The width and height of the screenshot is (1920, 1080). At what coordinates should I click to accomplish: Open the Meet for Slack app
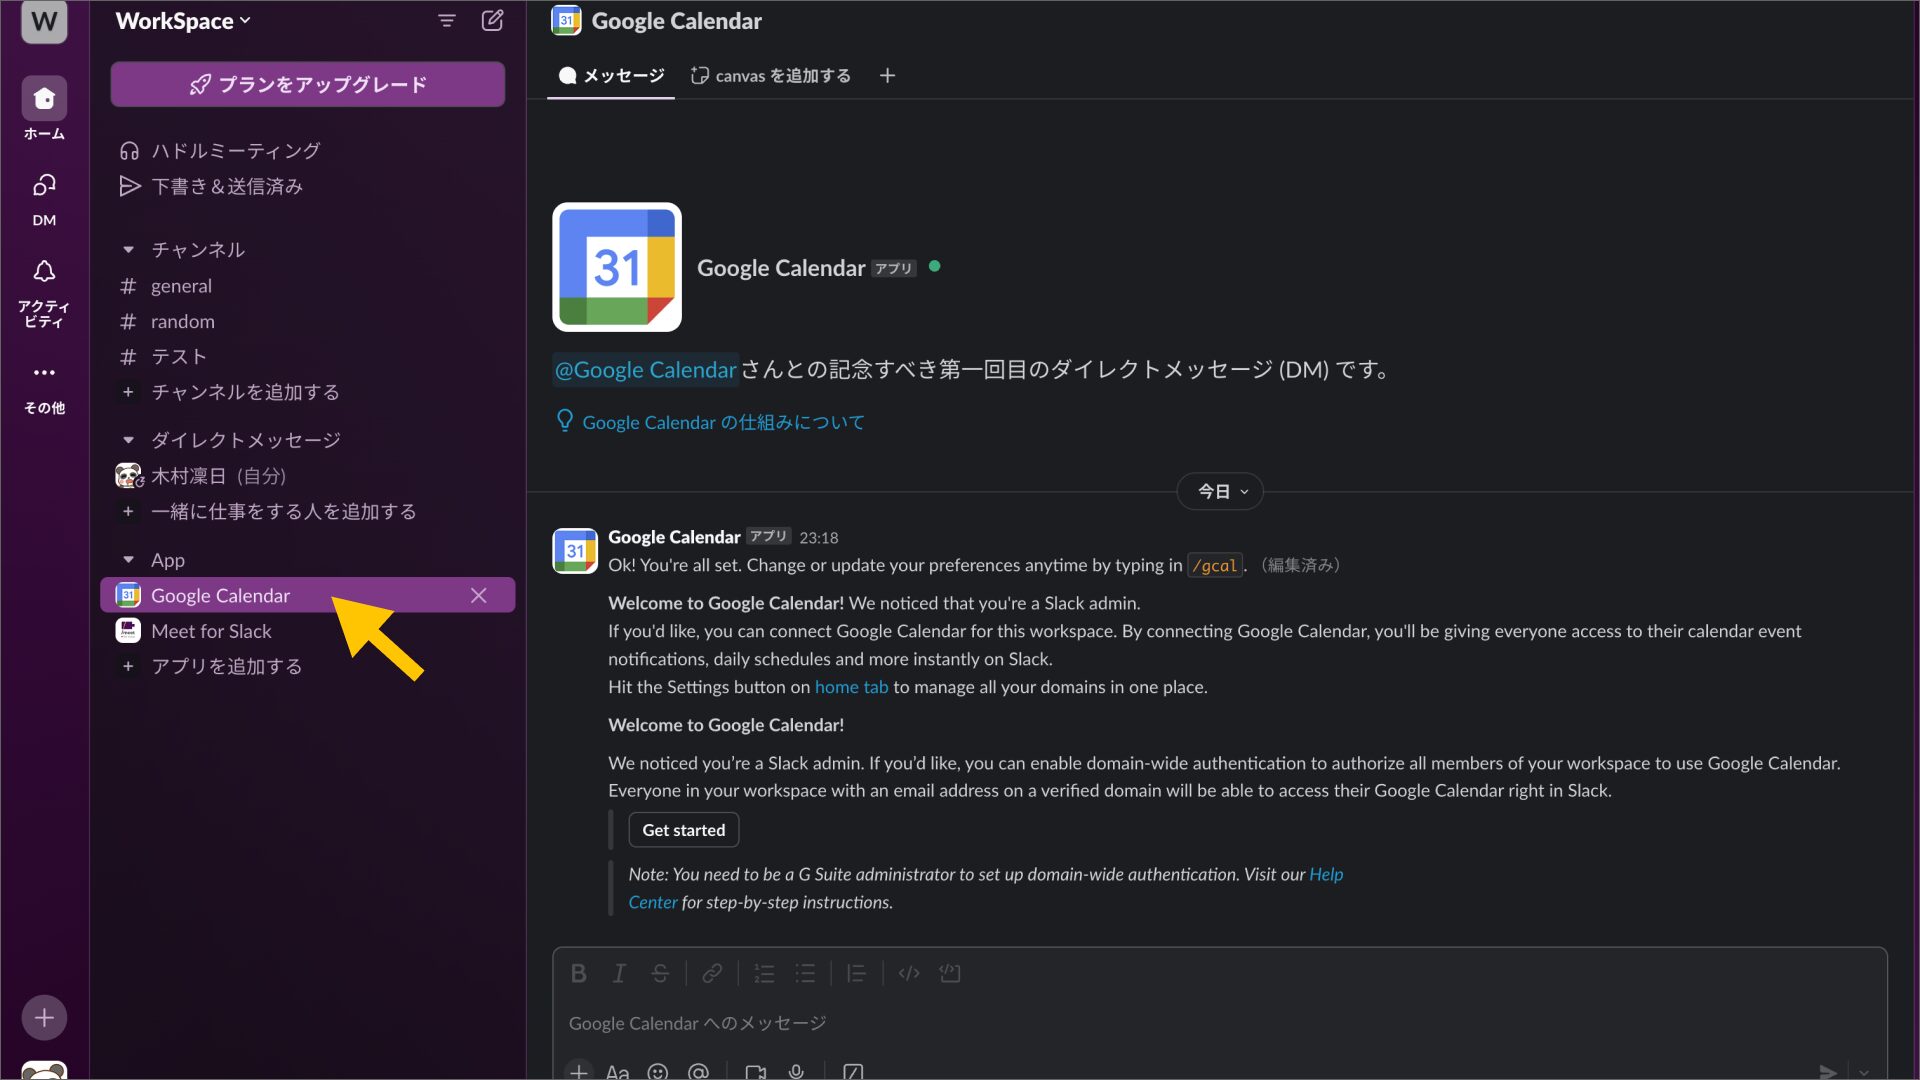[x=211, y=631]
